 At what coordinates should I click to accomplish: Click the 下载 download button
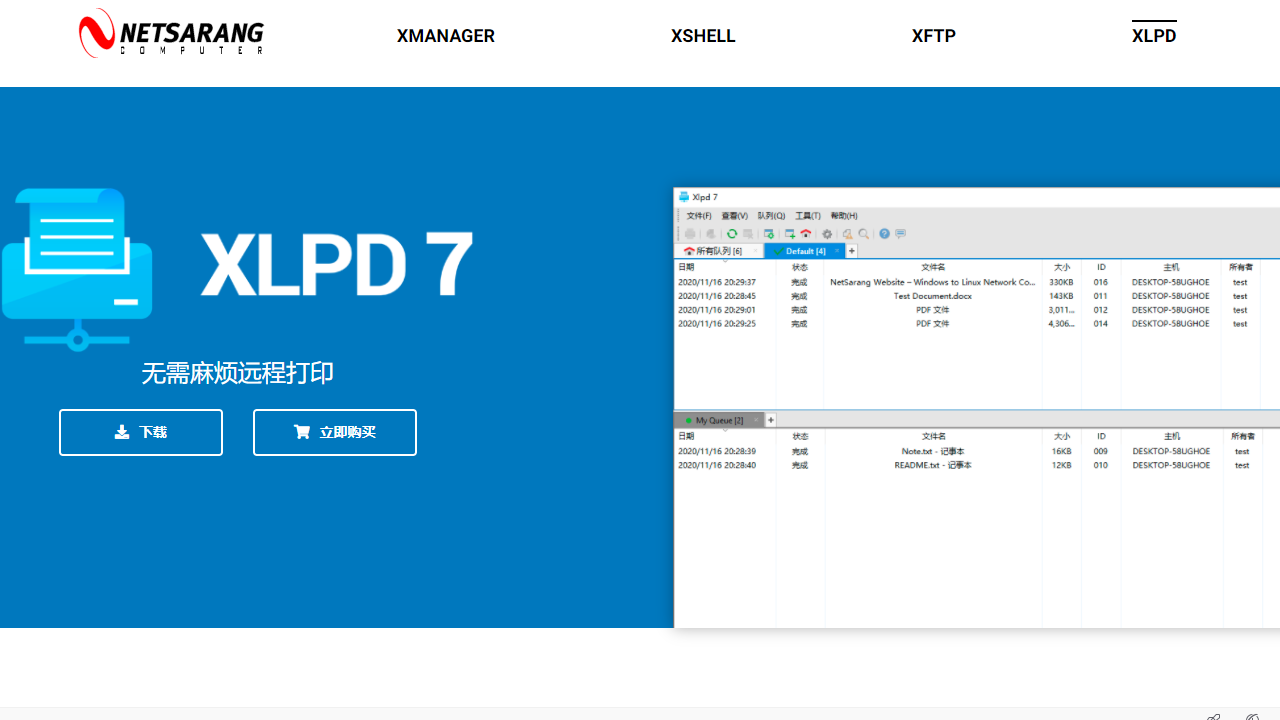click(140, 432)
